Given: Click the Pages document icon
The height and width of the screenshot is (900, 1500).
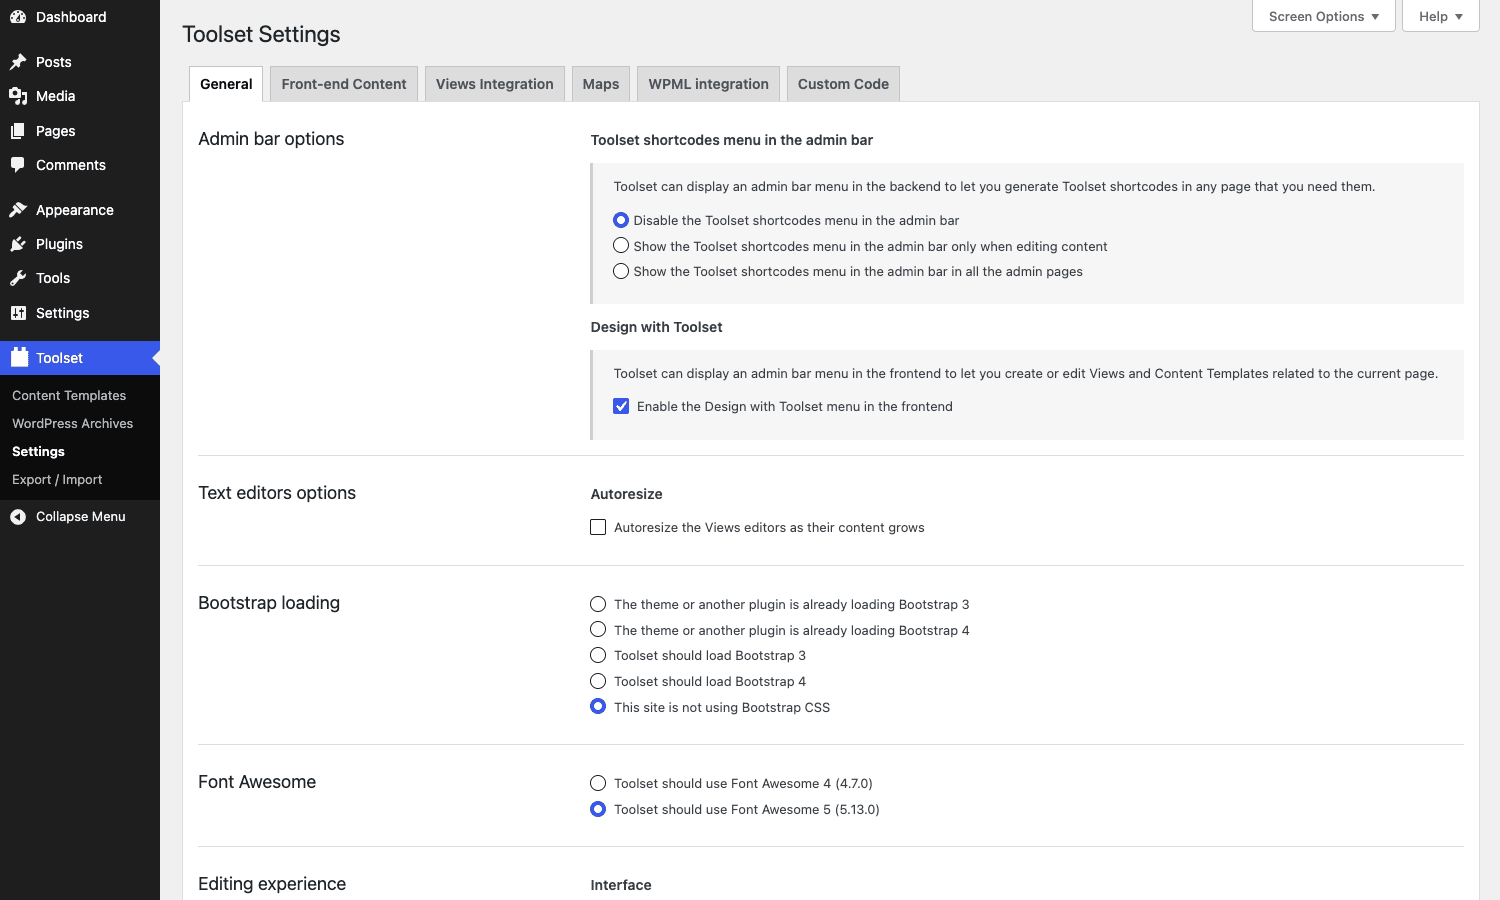Looking at the screenshot, I should click(x=18, y=131).
